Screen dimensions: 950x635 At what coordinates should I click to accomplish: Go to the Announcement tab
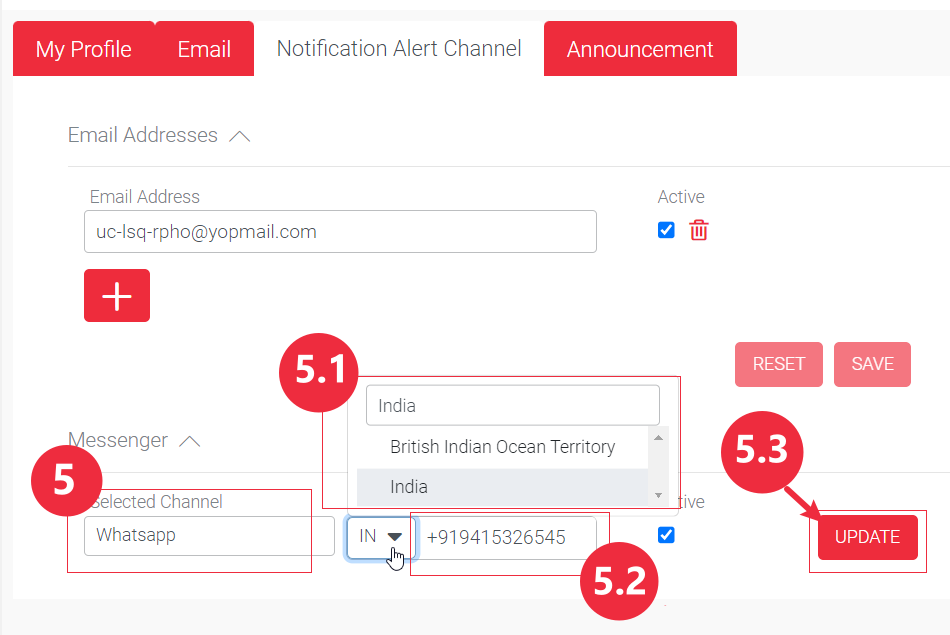[640, 49]
